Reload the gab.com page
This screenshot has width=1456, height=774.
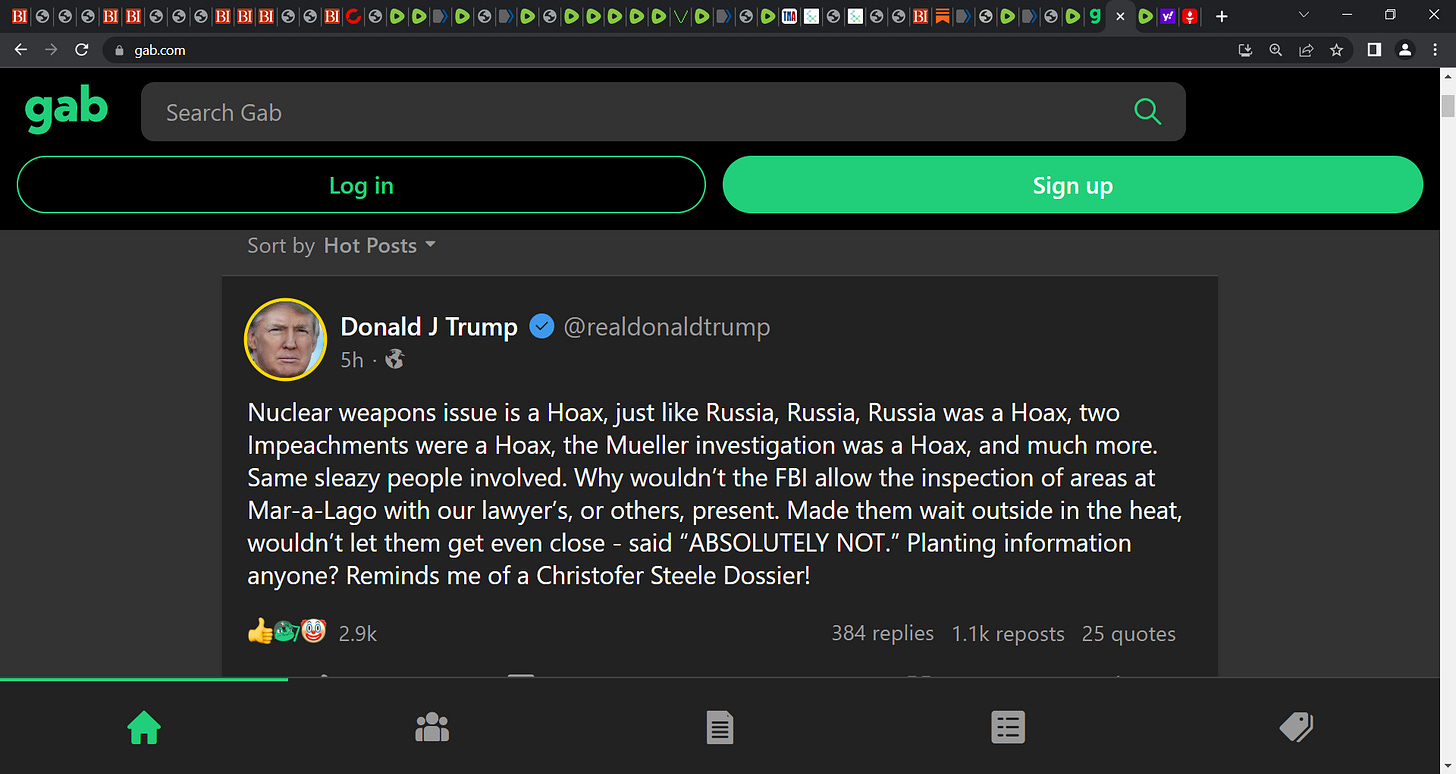(x=82, y=50)
